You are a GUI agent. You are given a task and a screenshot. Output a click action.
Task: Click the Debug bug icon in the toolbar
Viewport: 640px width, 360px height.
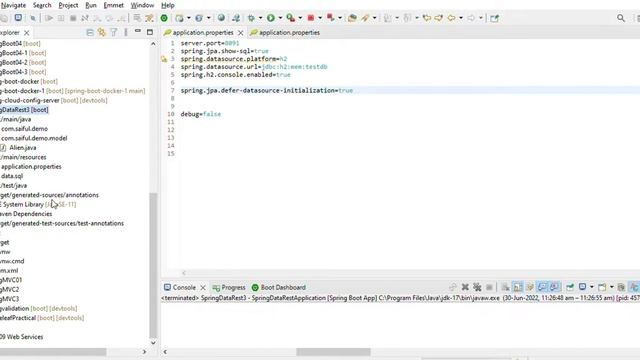tap(251, 18)
